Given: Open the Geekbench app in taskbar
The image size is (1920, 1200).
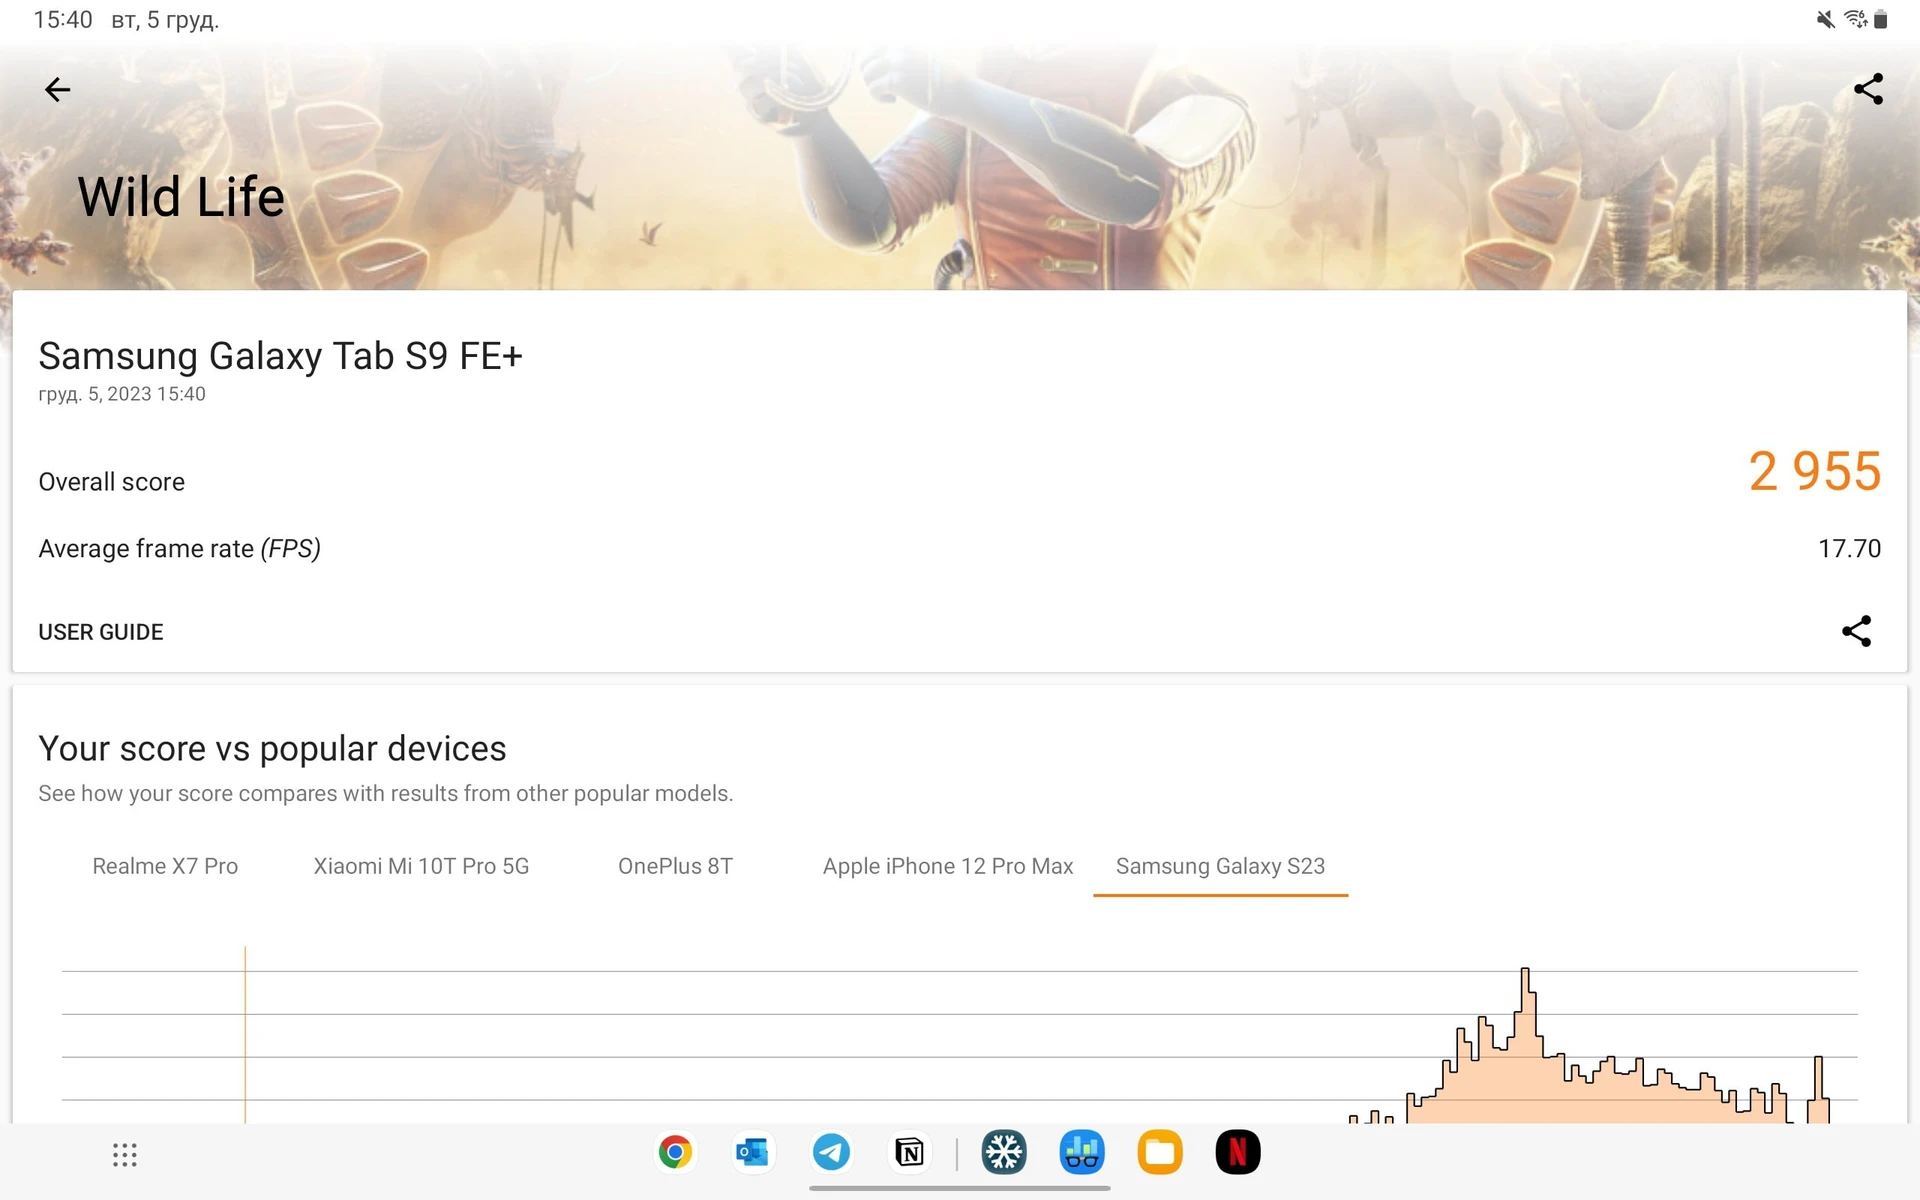Looking at the screenshot, I should pyautogui.click(x=1082, y=1153).
